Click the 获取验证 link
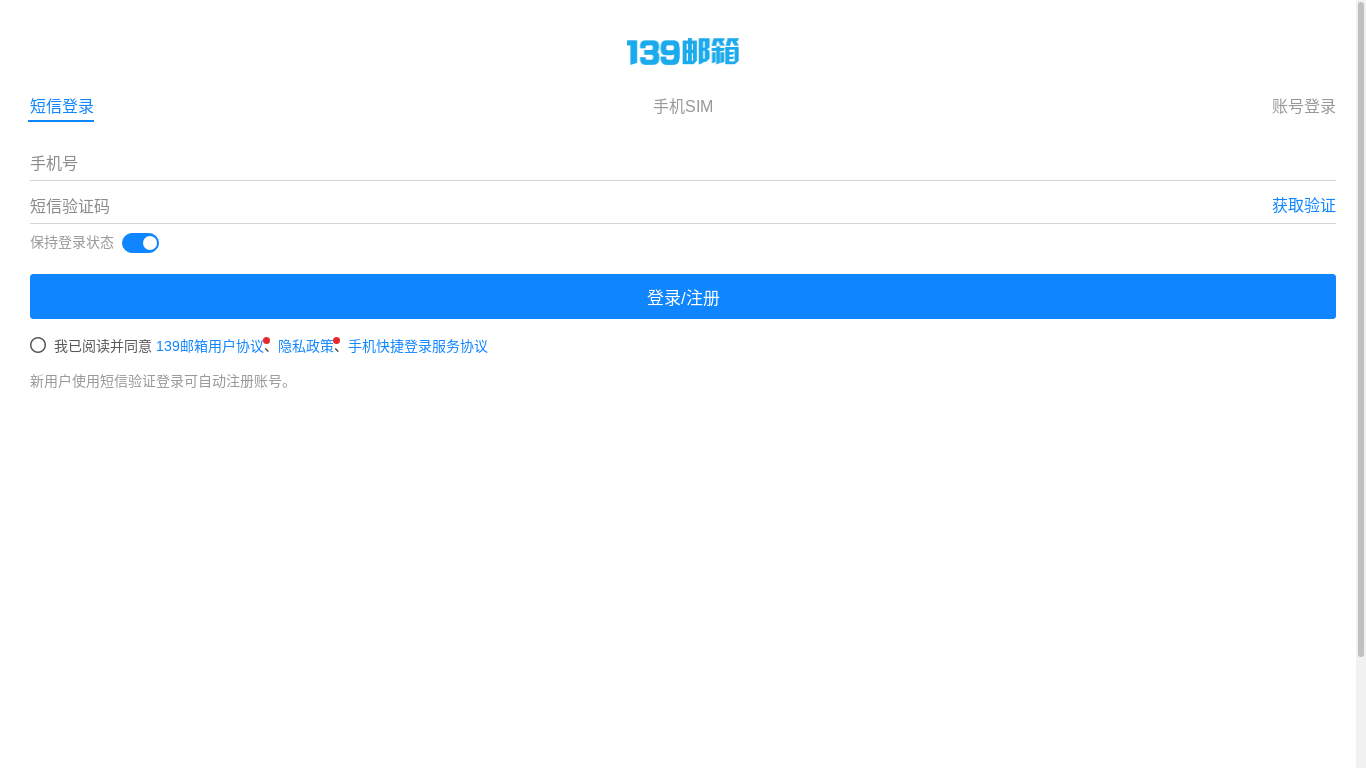This screenshot has width=1366, height=768. [1304, 206]
